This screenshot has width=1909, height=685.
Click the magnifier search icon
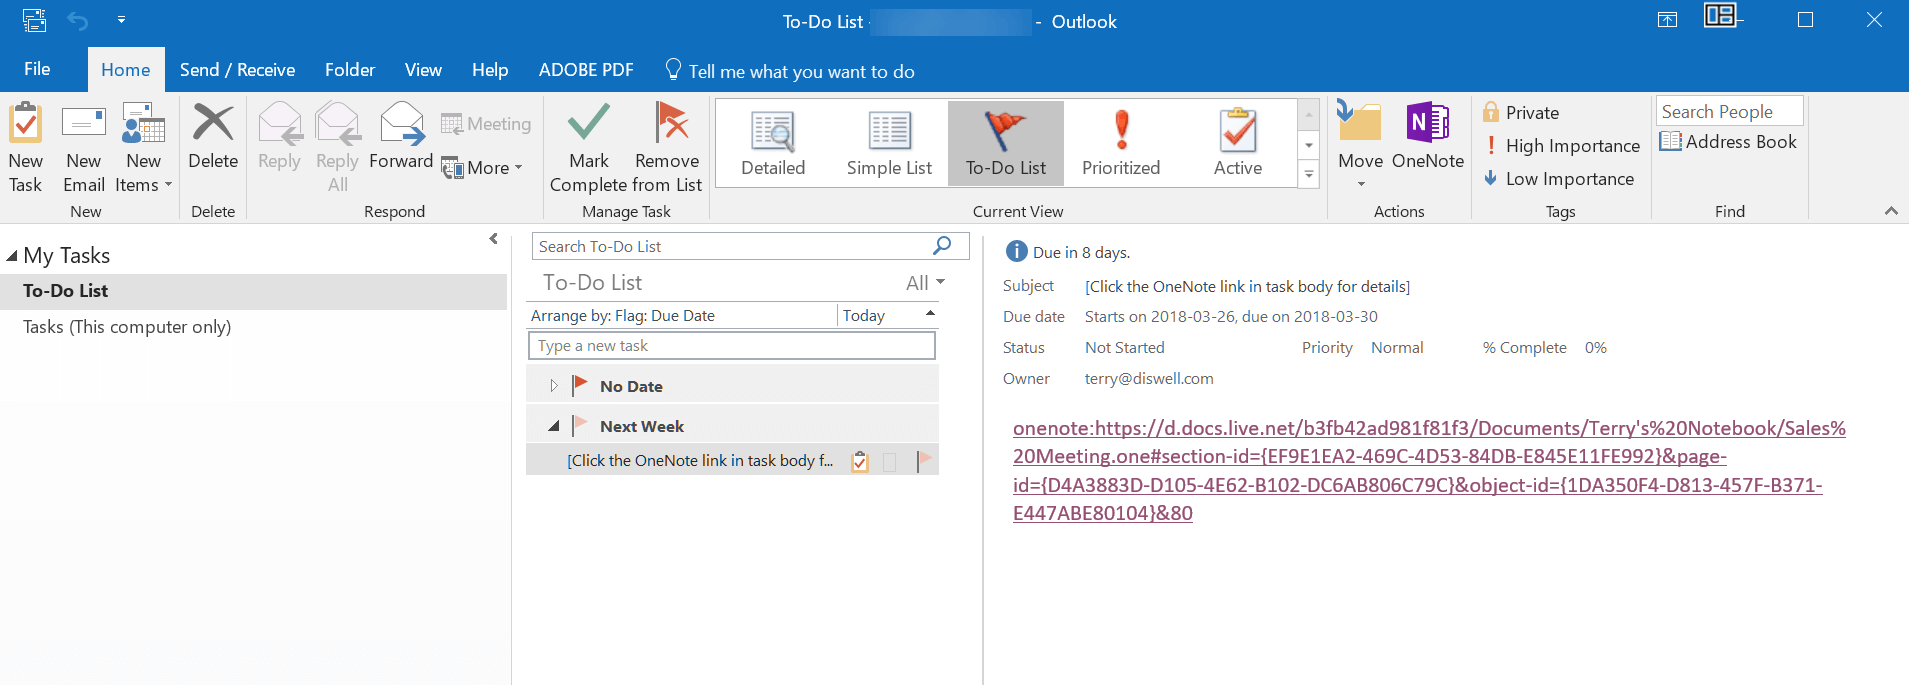coord(942,245)
